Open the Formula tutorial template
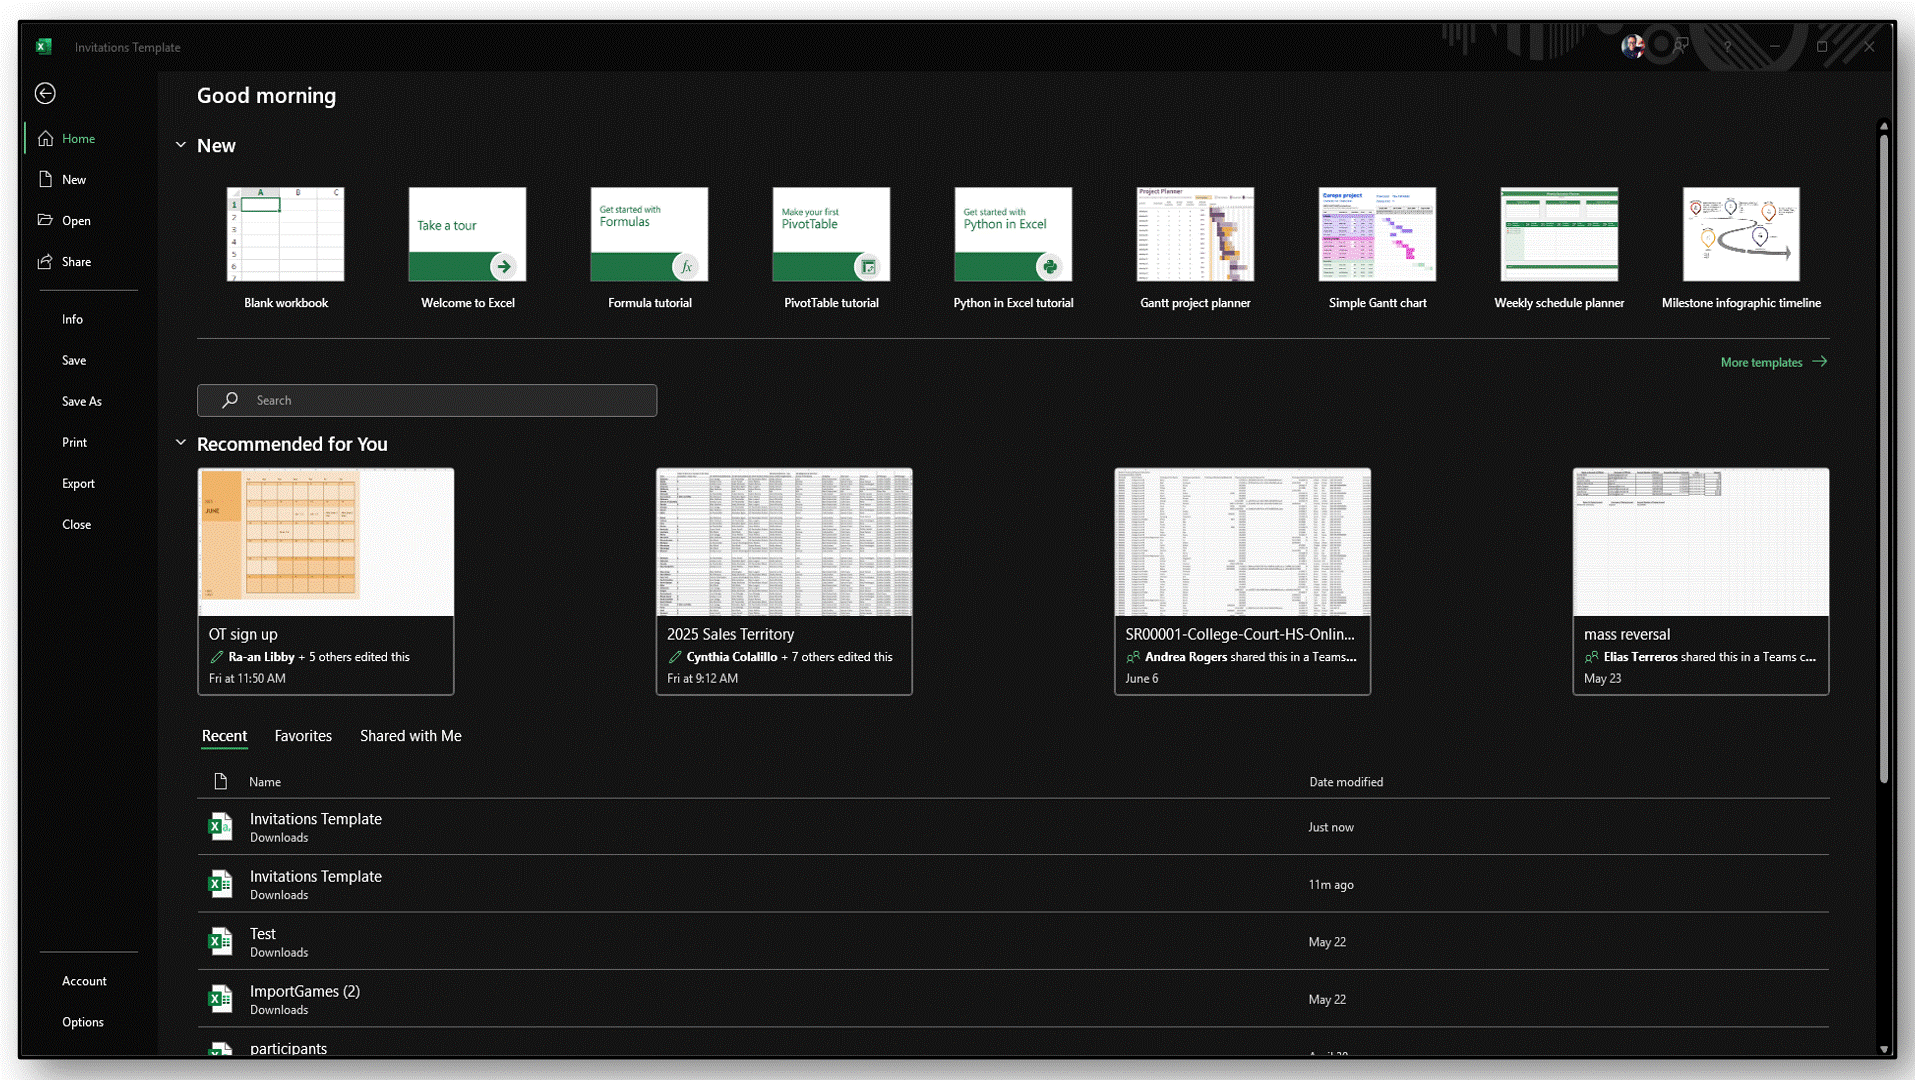 pyautogui.click(x=649, y=248)
